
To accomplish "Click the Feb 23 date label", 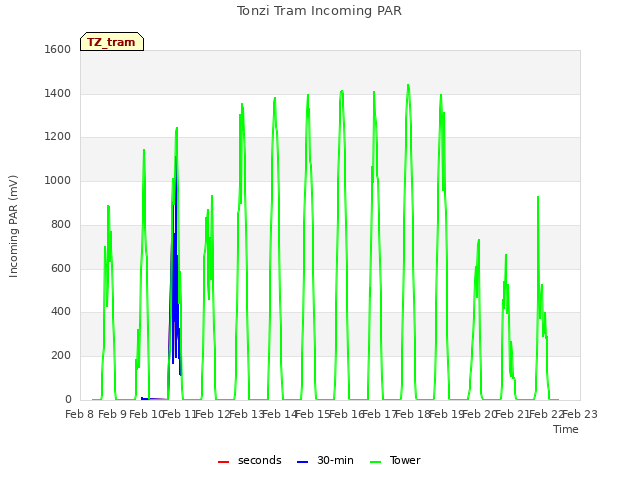I will click(580, 414).
